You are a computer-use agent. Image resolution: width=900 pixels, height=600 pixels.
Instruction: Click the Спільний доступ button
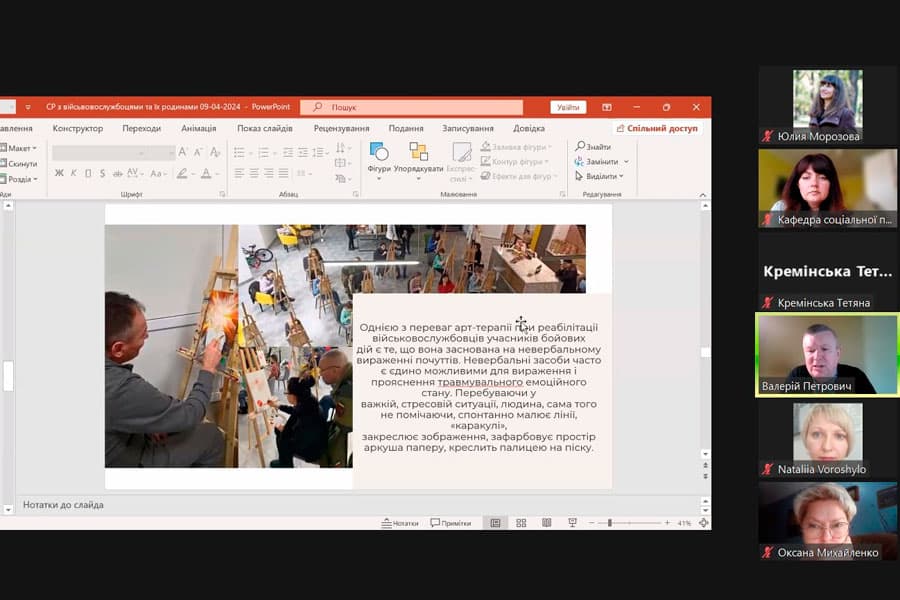657,128
